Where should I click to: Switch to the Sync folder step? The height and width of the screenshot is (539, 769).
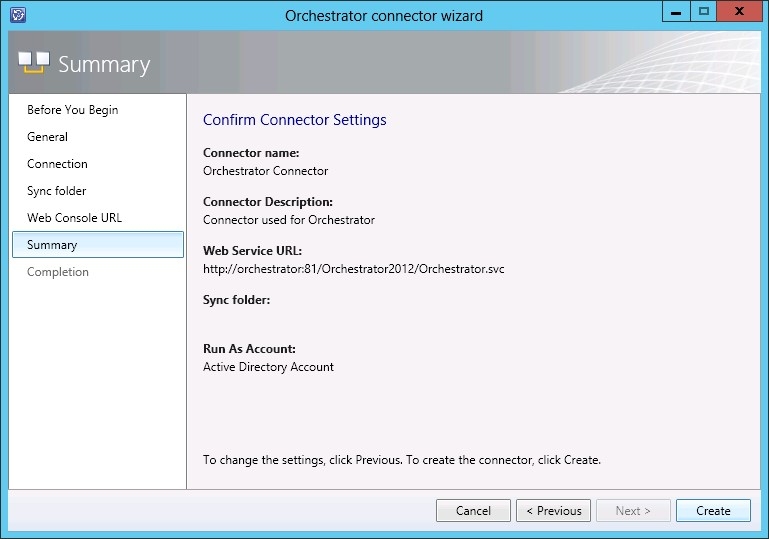[57, 191]
